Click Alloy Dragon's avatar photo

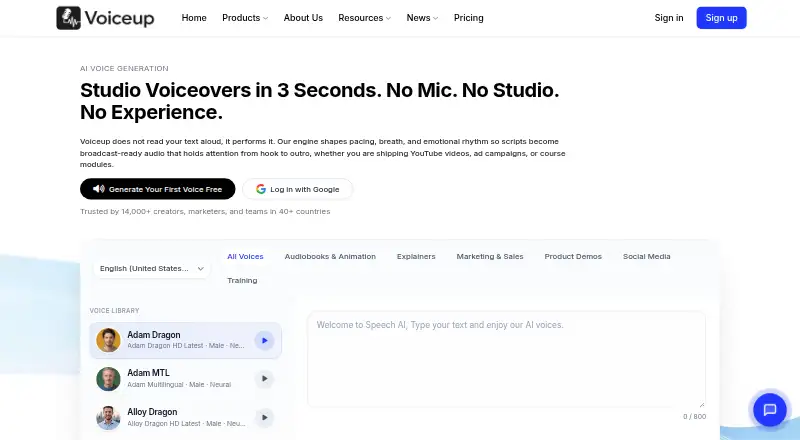point(108,418)
